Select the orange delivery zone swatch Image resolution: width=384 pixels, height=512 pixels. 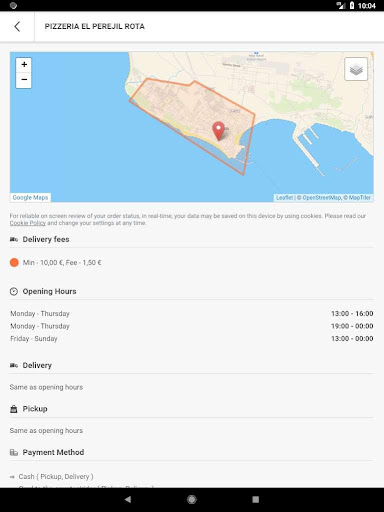(14, 263)
